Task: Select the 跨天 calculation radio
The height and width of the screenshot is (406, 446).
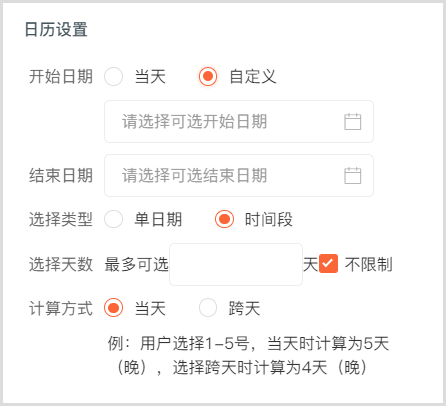Action: coord(208,308)
